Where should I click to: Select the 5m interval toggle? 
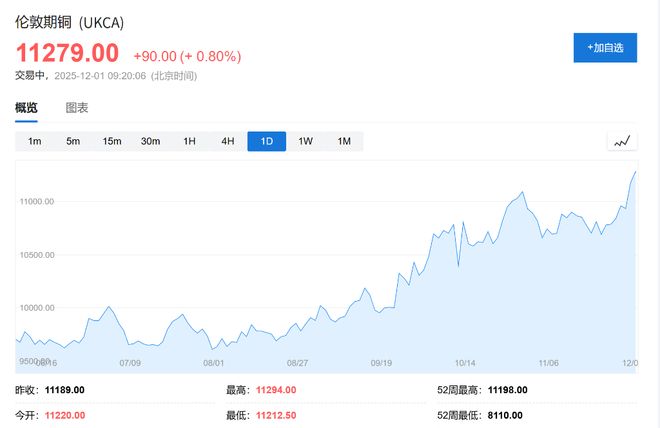pos(73,141)
